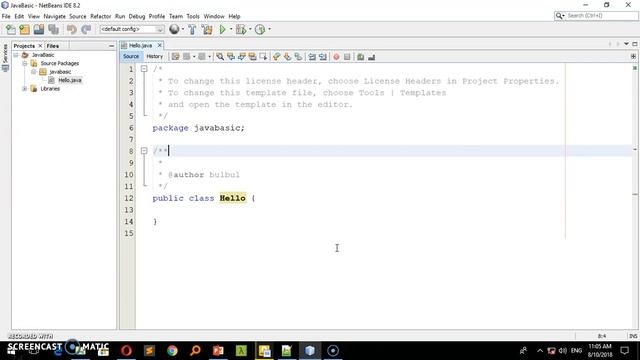Screen dimensions: 640x360
Task: Click the Save All toolbar icon
Action: (53, 29)
